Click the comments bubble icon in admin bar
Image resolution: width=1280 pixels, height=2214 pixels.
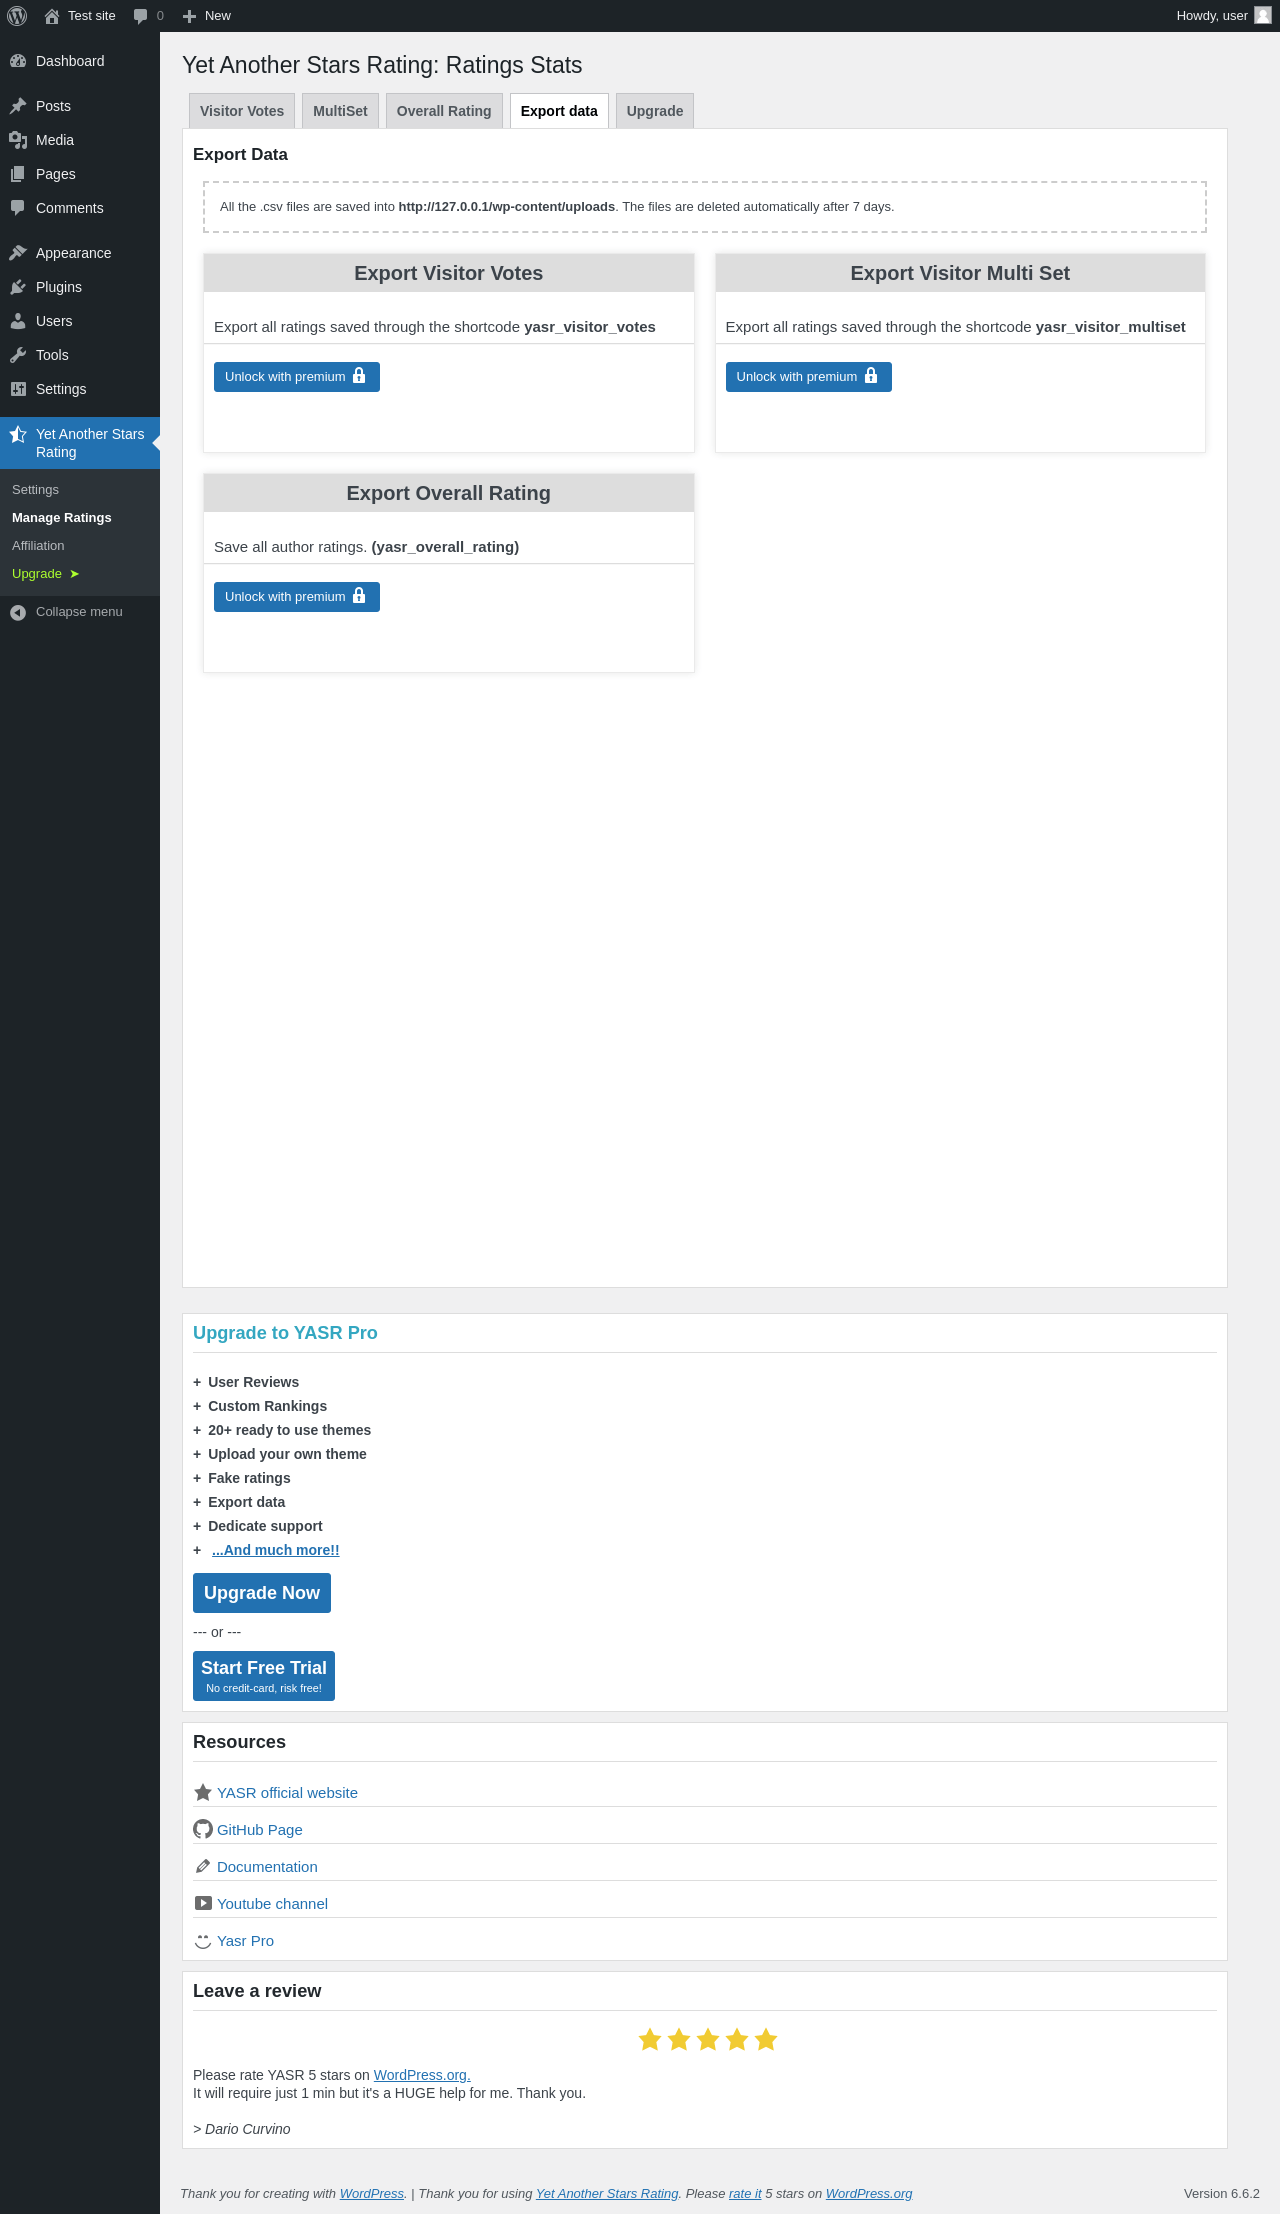[140, 16]
